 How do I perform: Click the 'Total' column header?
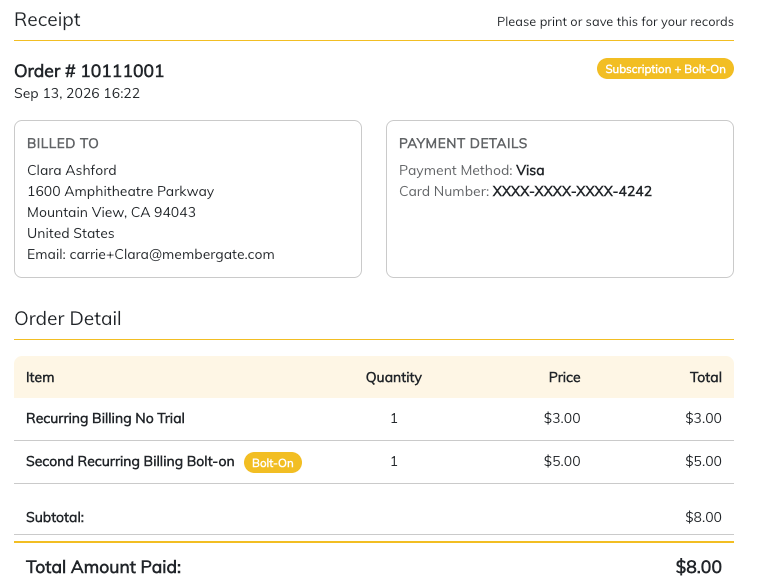point(706,377)
